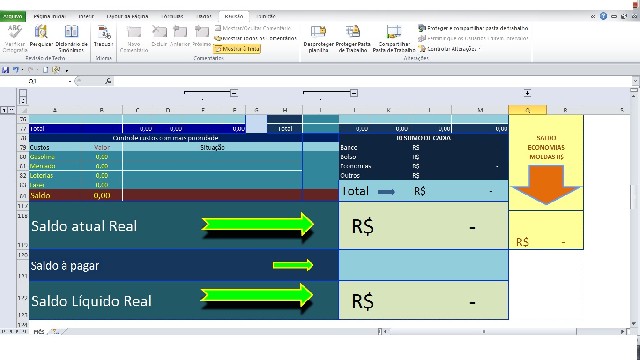Image resolution: width=640 pixels, height=360 pixels.
Task: Save the workbook from quick access toolbar
Action: tap(6, 70)
